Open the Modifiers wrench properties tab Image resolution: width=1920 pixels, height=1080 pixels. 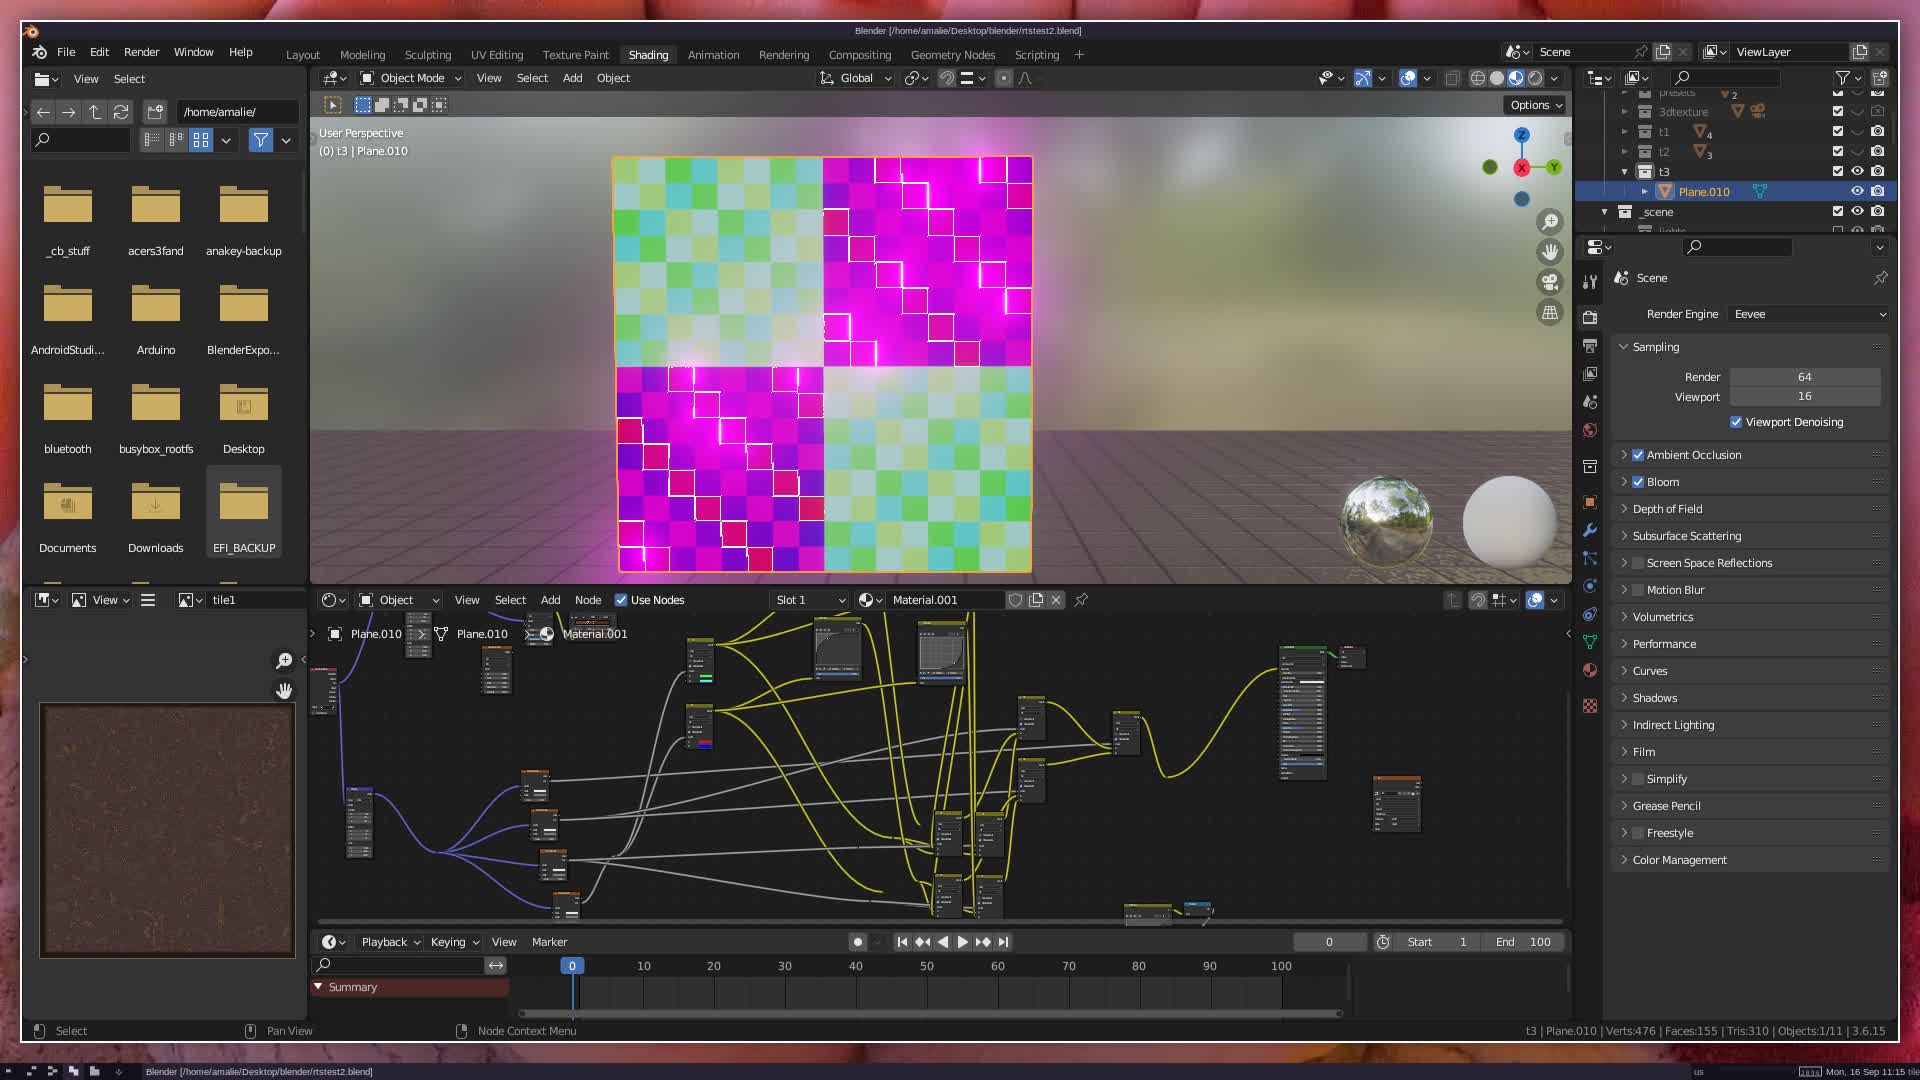point(1590,531)
